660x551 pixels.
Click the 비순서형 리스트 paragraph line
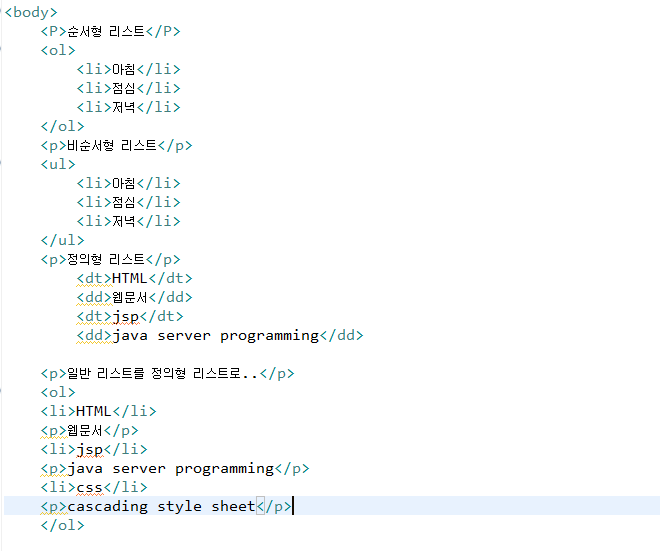(116, 145)
